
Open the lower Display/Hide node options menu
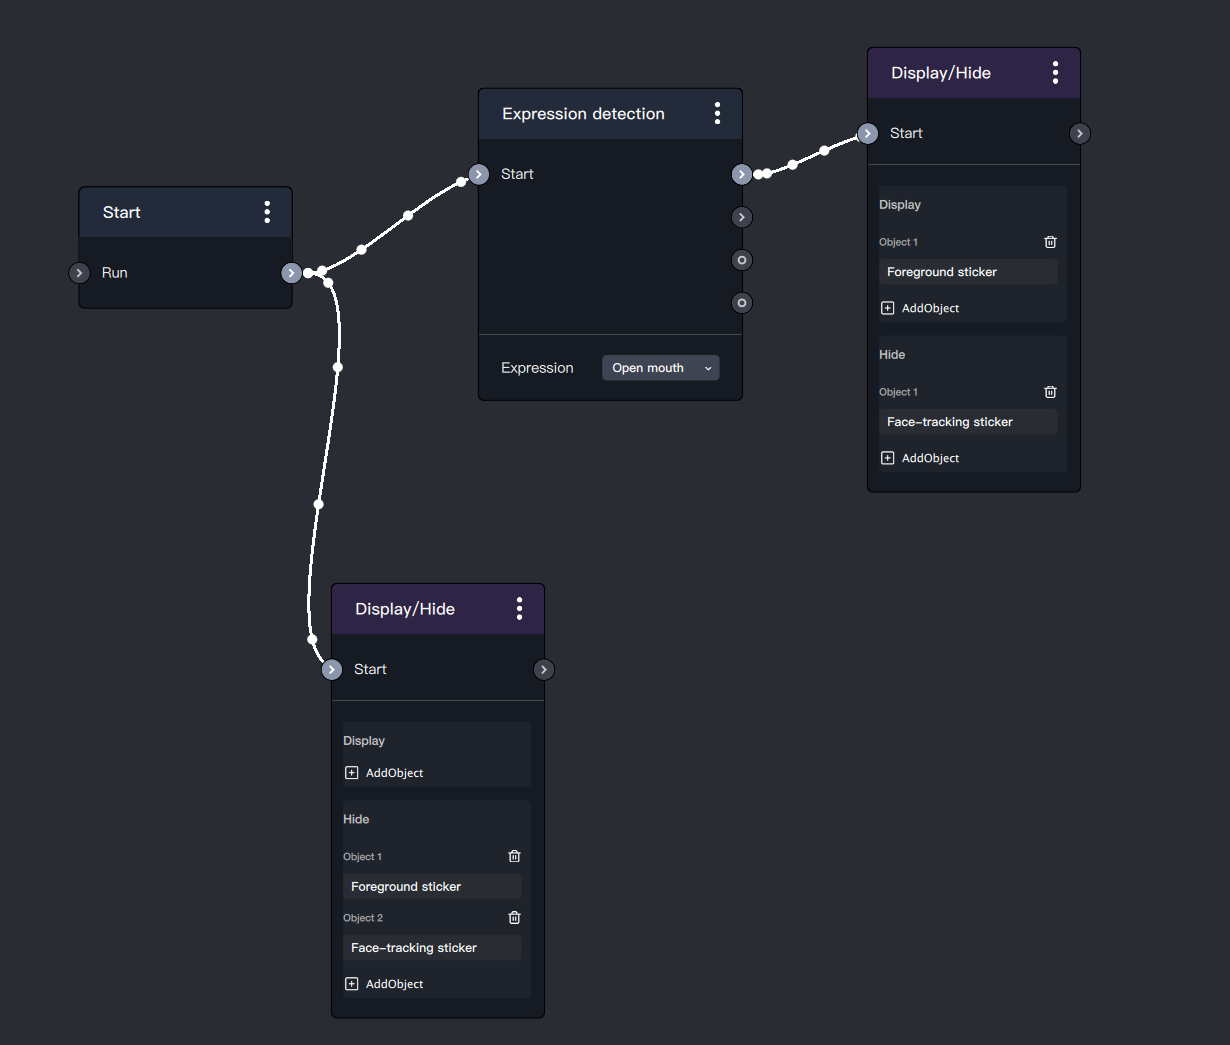tap(519, 608)
